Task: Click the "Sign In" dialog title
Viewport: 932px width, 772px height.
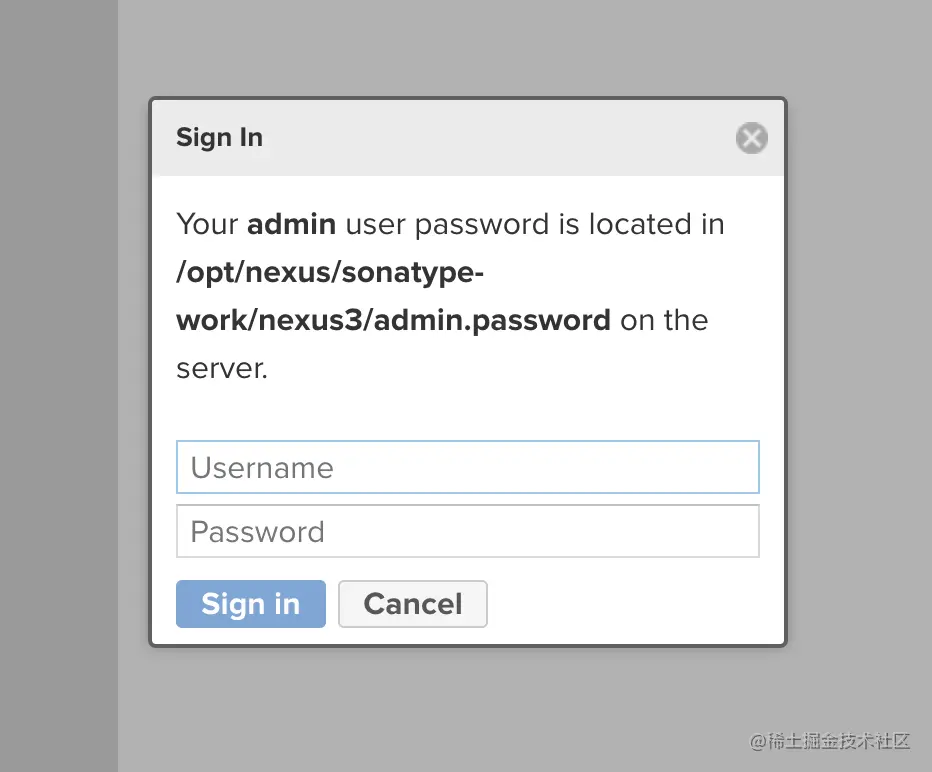Action: coord(219,137)
